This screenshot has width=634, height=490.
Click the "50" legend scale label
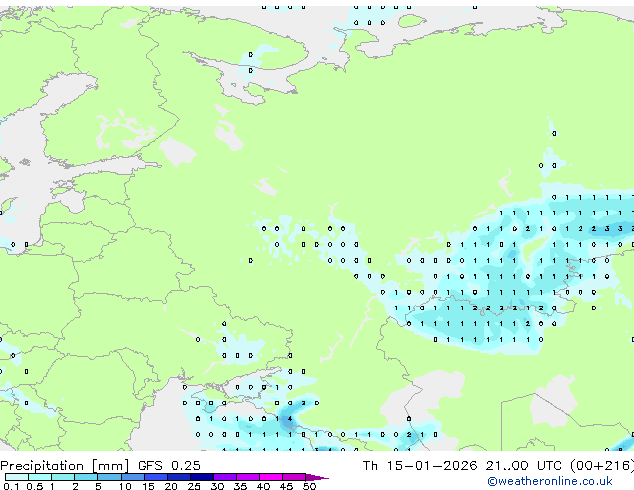[x=310, y=486]
